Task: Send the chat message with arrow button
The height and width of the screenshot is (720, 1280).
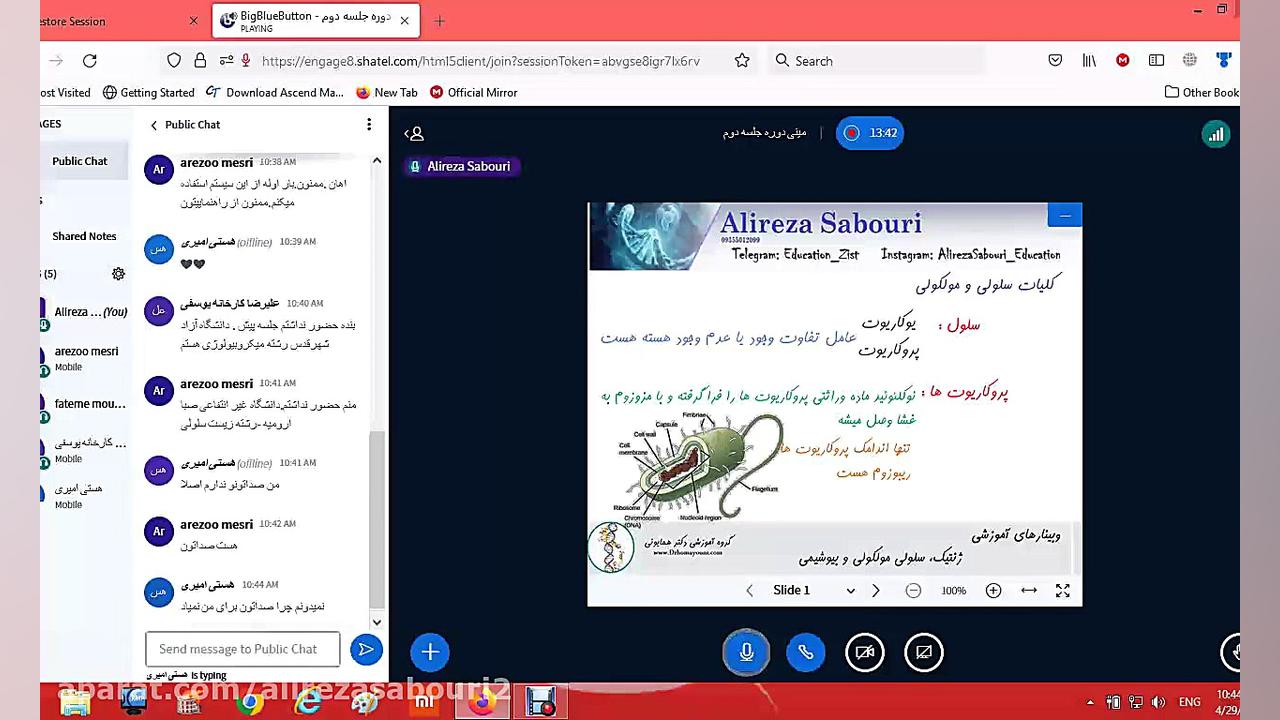Action: point(366,650)
